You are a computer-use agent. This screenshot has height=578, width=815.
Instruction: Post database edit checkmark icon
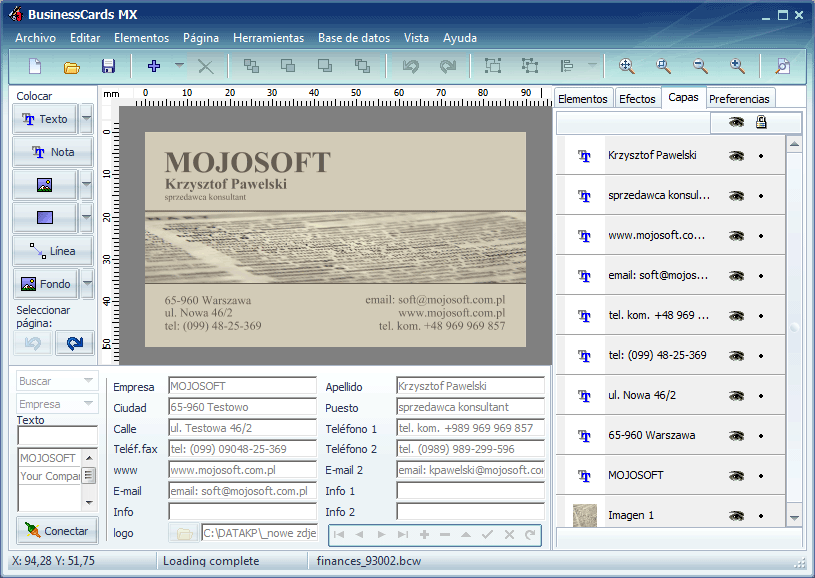488,534
